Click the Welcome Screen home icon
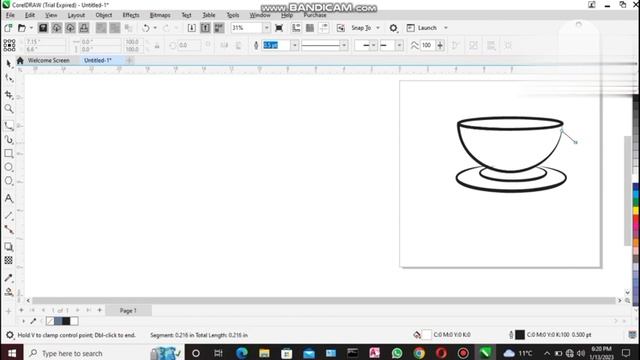Viewport: 640px width, 360px height. [20, 60]
